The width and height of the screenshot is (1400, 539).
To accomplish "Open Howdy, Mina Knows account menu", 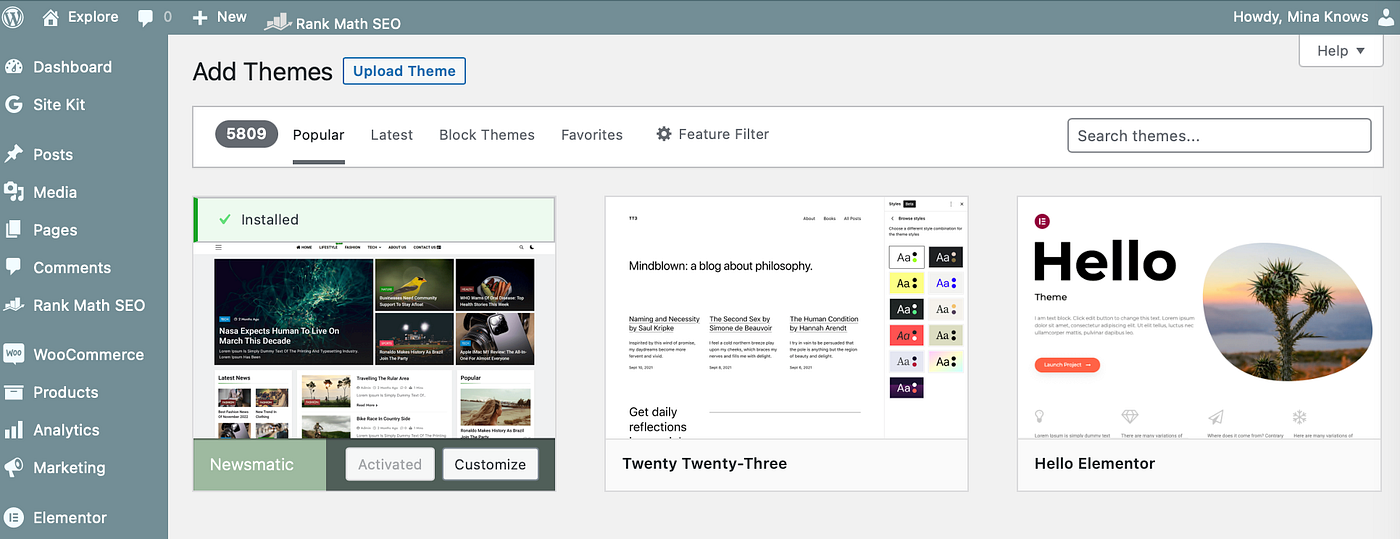I will (x=1314, y=17).
